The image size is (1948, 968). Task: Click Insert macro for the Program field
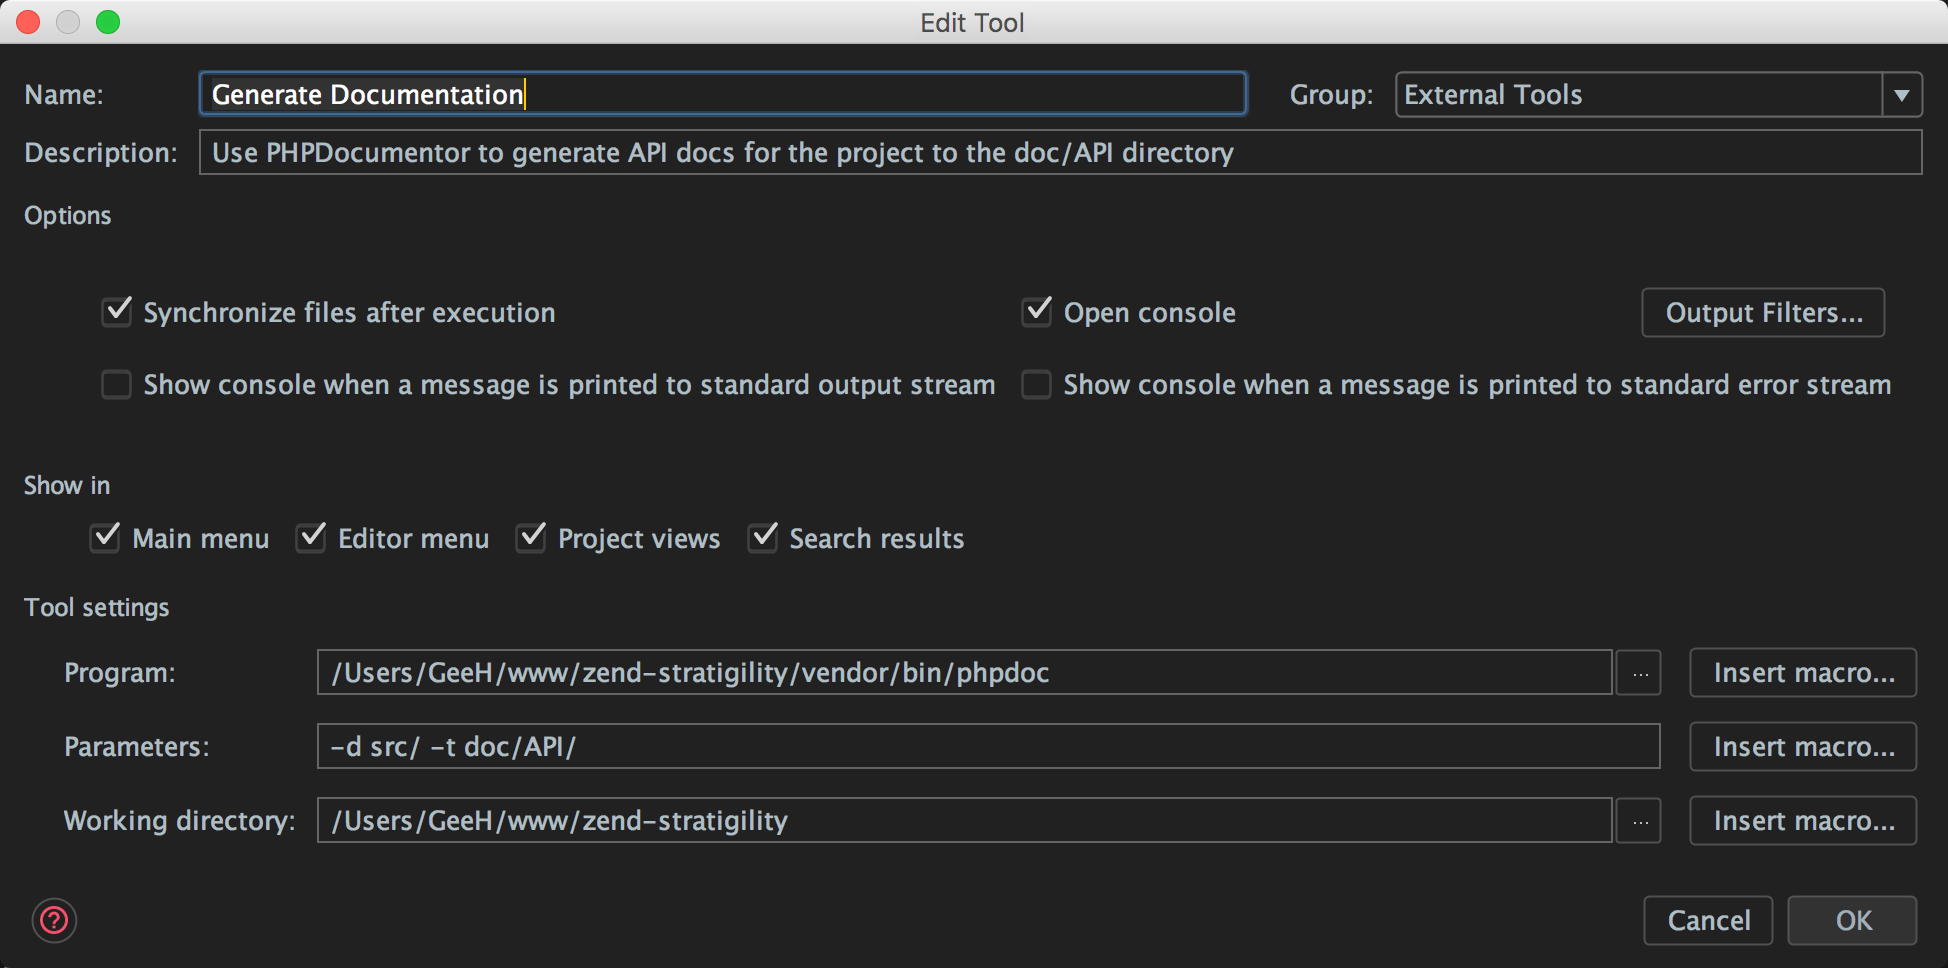tap(1802, 672)
